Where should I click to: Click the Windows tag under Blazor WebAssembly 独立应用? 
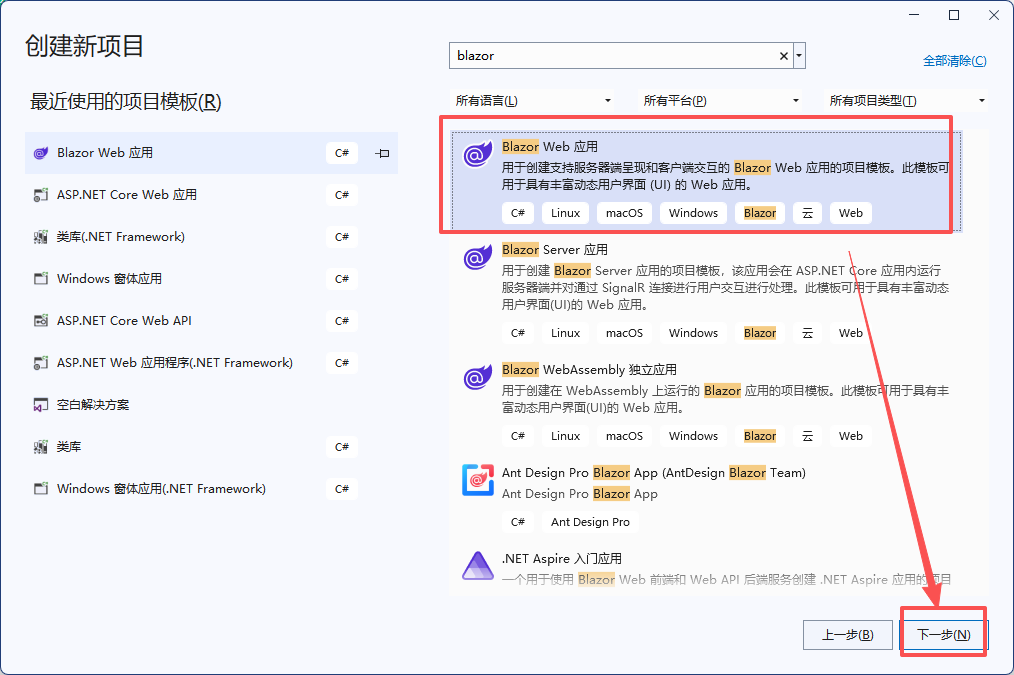tap(693, 436)
